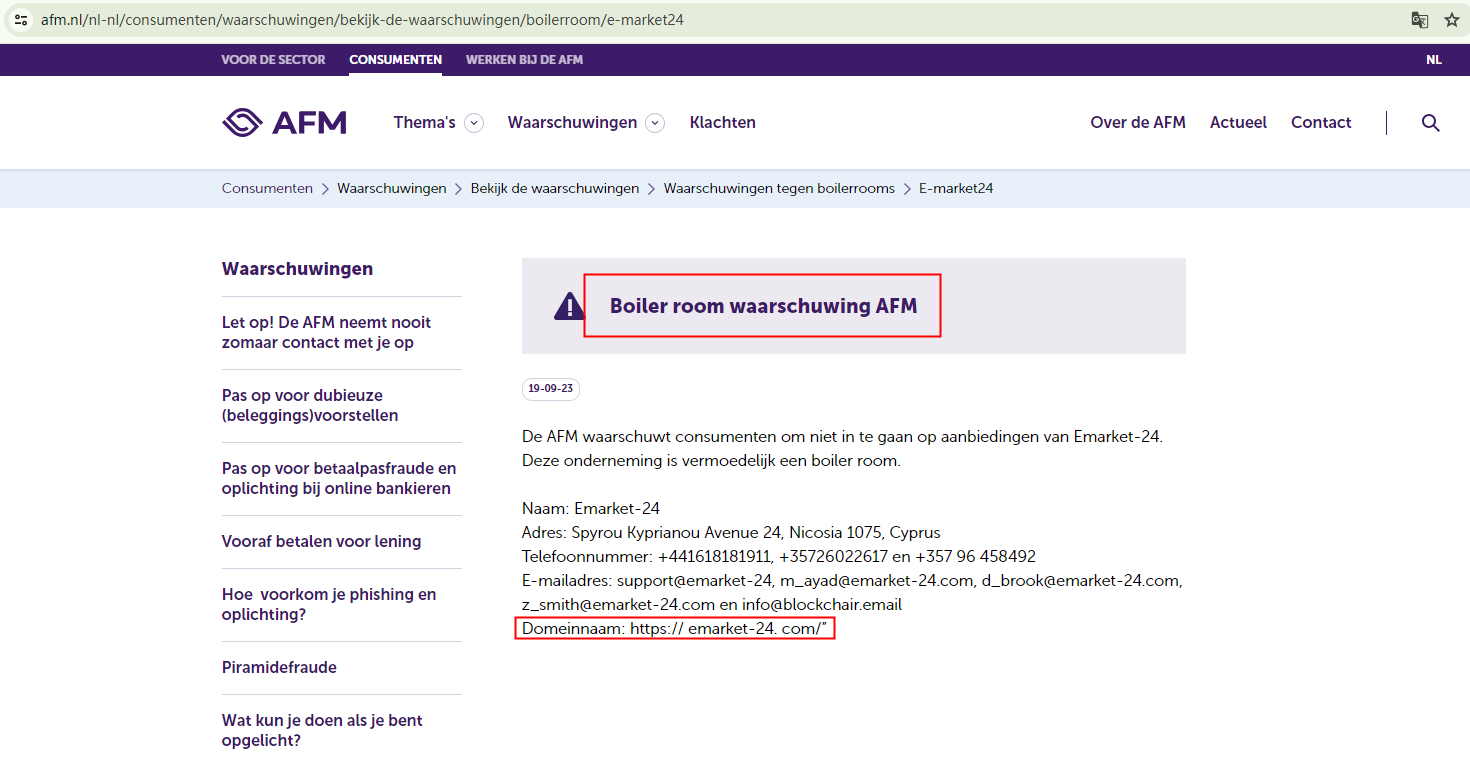1470x759 pixels.
Task: Go to the Actueel page
Action: click(x=1238, y=123)
